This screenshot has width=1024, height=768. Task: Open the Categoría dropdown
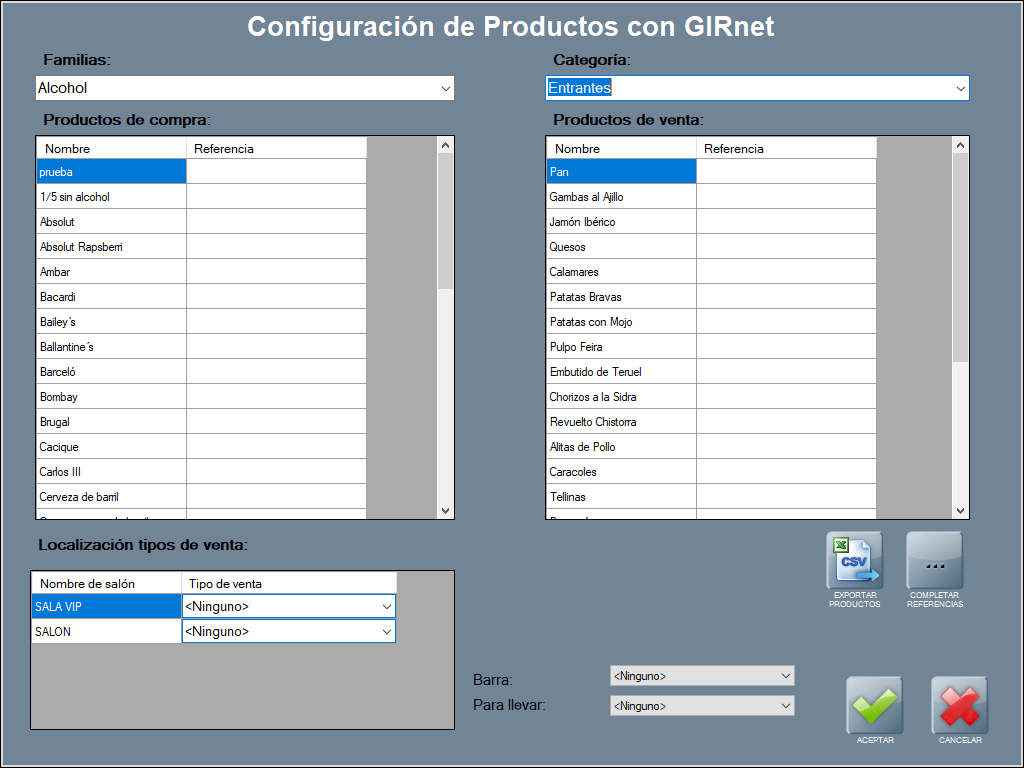pos(960,88)
